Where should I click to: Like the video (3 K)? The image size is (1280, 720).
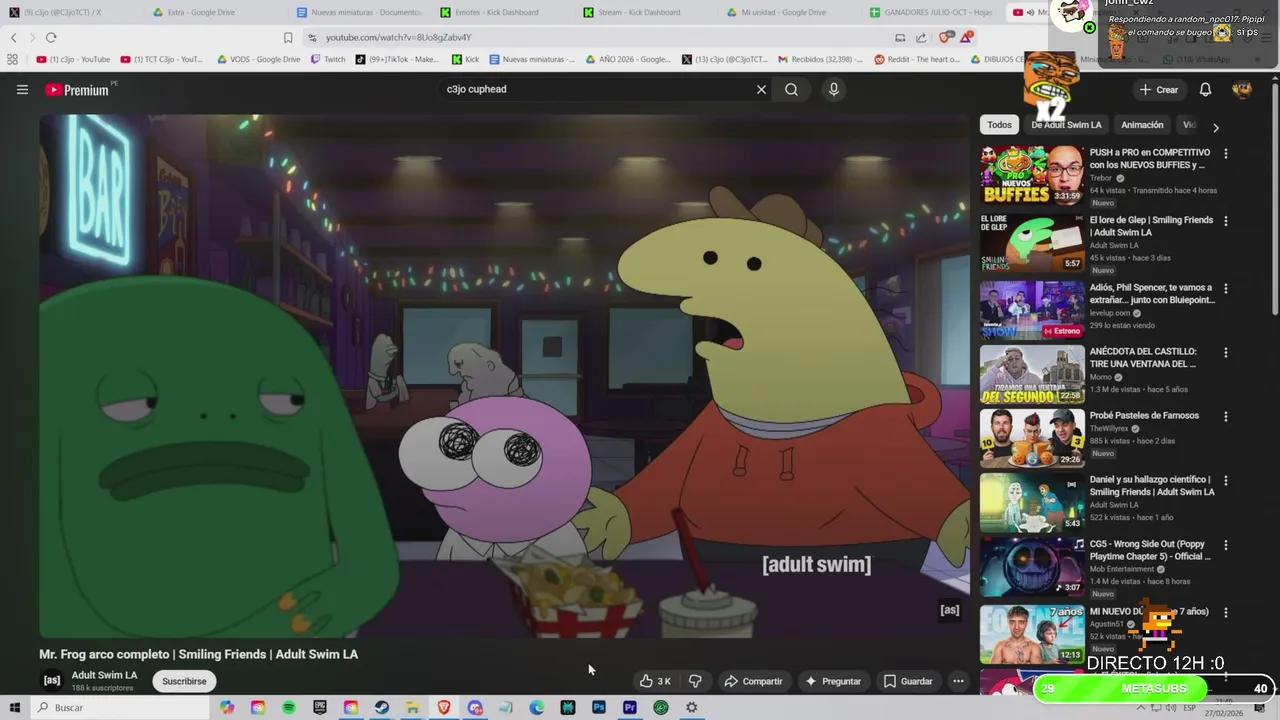655,681
